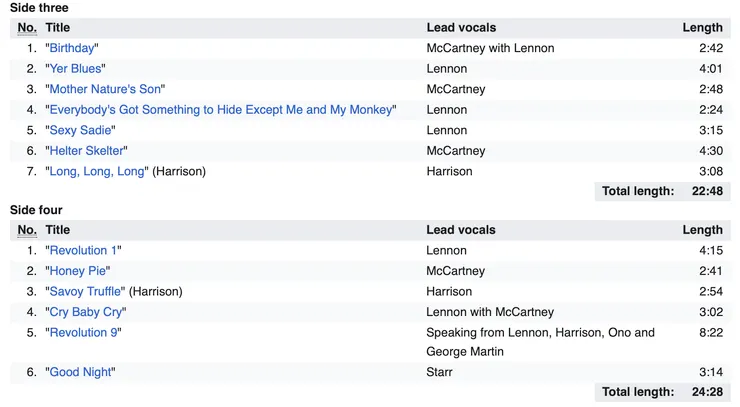Viewport: 740px width, 407px height.
Task: Click the "Yer Blues" link
Action: click(76, 69)
